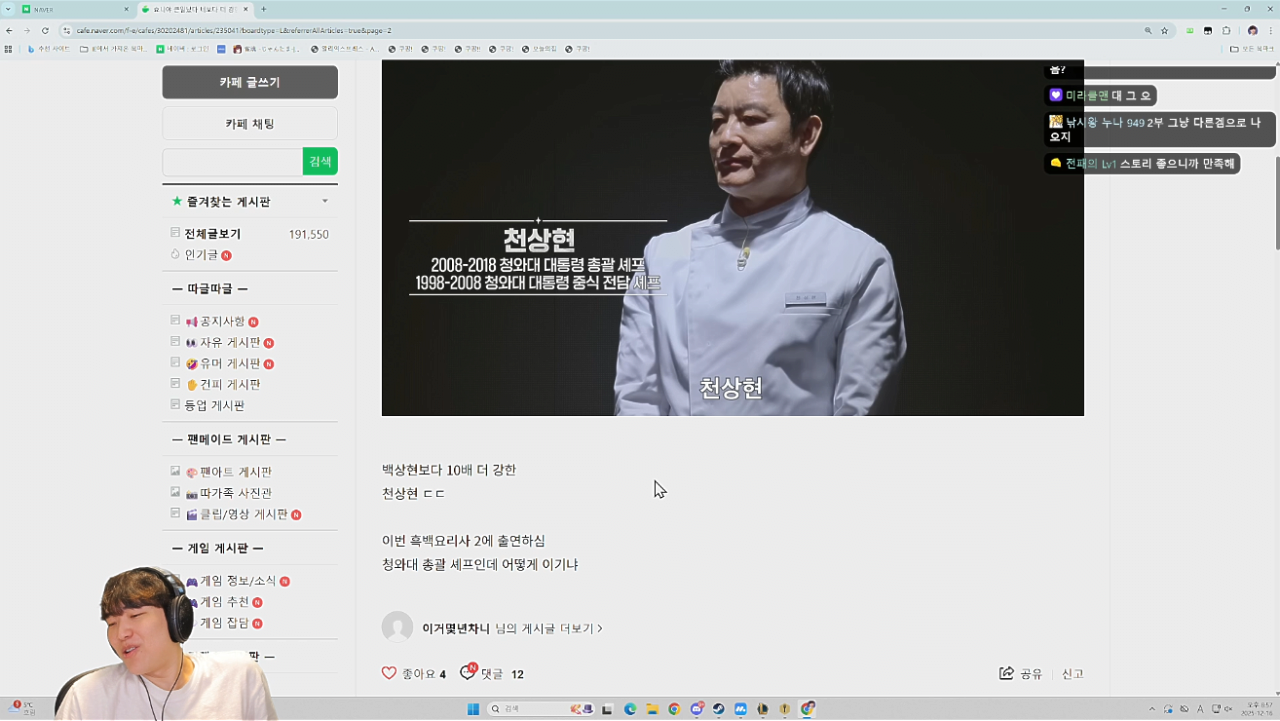Click the cafe search input field
Viewport: 1280px width, 721px height.
coord(232,162)
